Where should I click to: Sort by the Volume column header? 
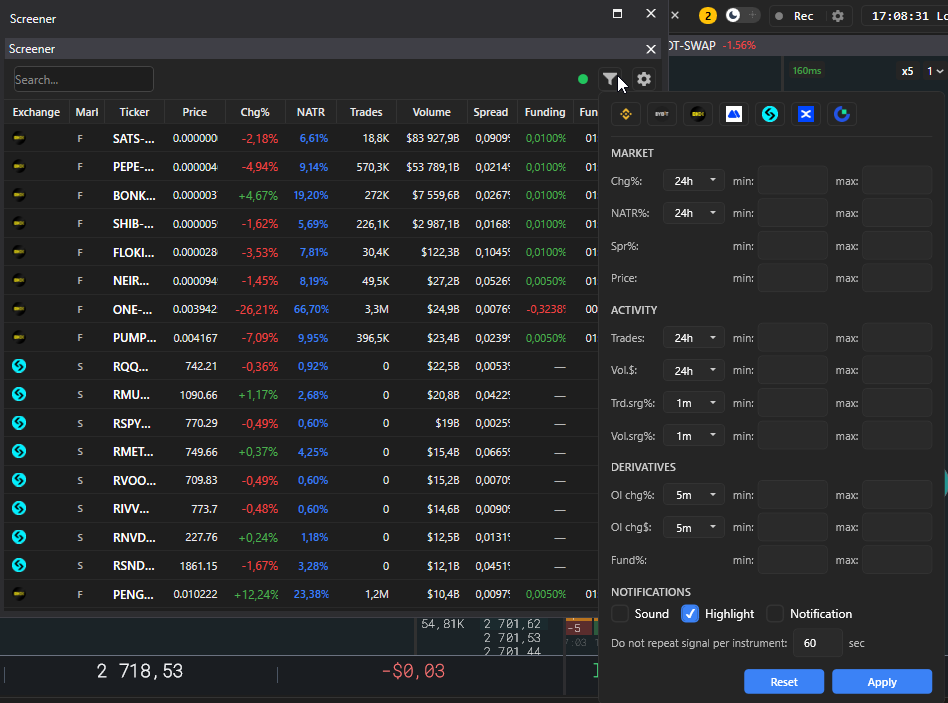click(432, 112)
